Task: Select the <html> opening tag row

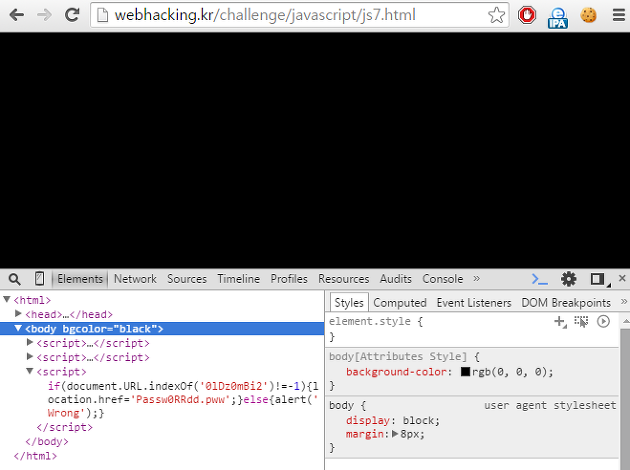Action: pyautogui.click(x=32, y=300)
